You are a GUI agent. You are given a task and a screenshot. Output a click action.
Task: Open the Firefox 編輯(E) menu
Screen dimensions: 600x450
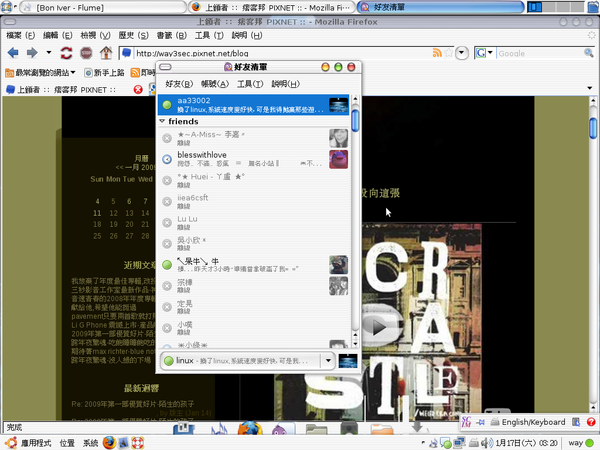tap(58, 36)
